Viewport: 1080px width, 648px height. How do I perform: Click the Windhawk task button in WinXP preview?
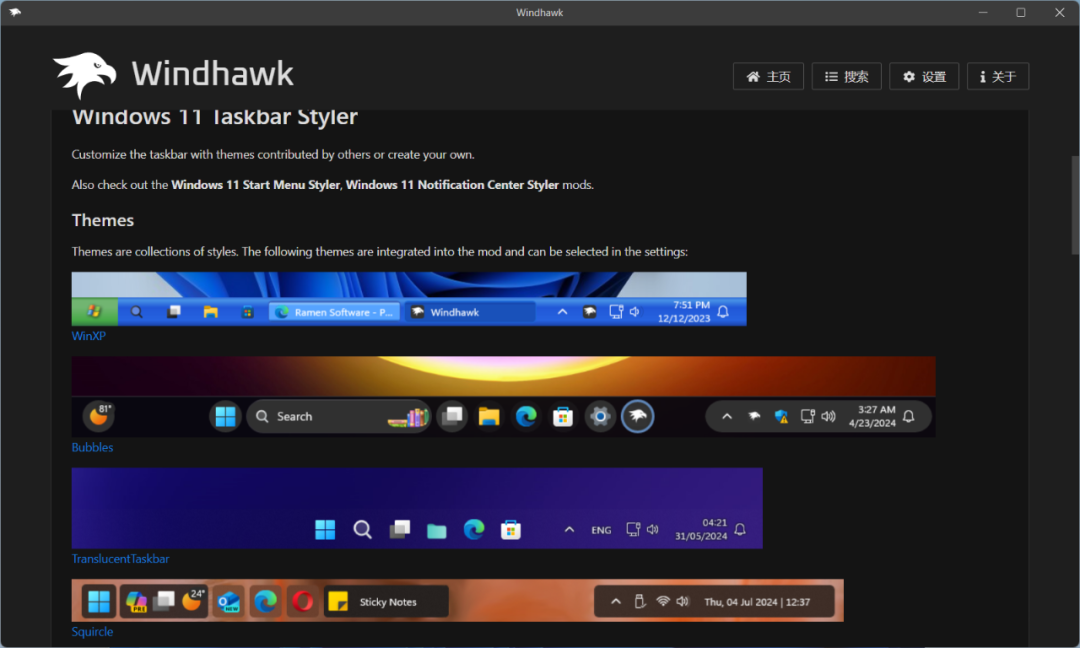coord(470,312)
